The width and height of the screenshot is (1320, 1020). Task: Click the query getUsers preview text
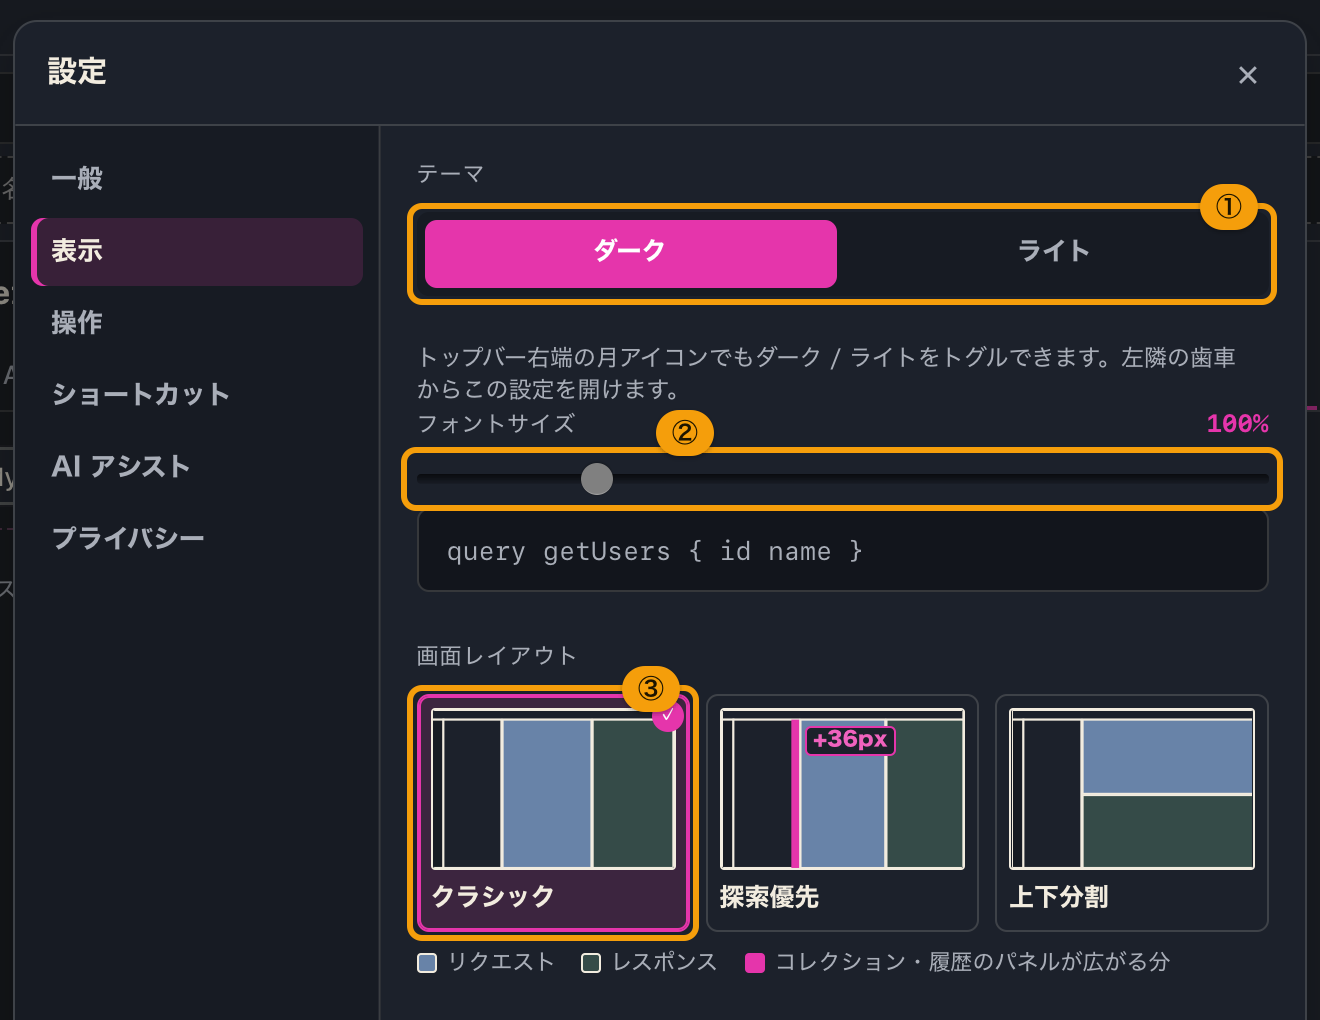point(655,552)
